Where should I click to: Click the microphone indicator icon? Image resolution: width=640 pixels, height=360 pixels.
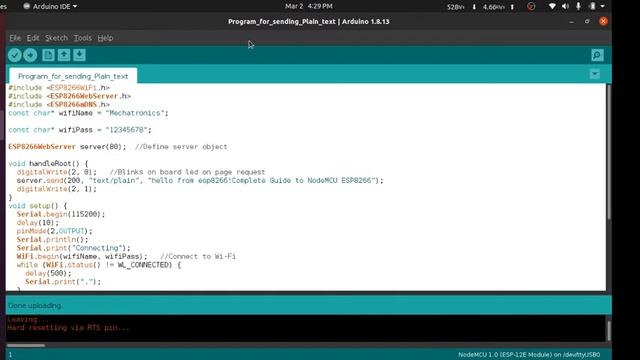[578, 6]
